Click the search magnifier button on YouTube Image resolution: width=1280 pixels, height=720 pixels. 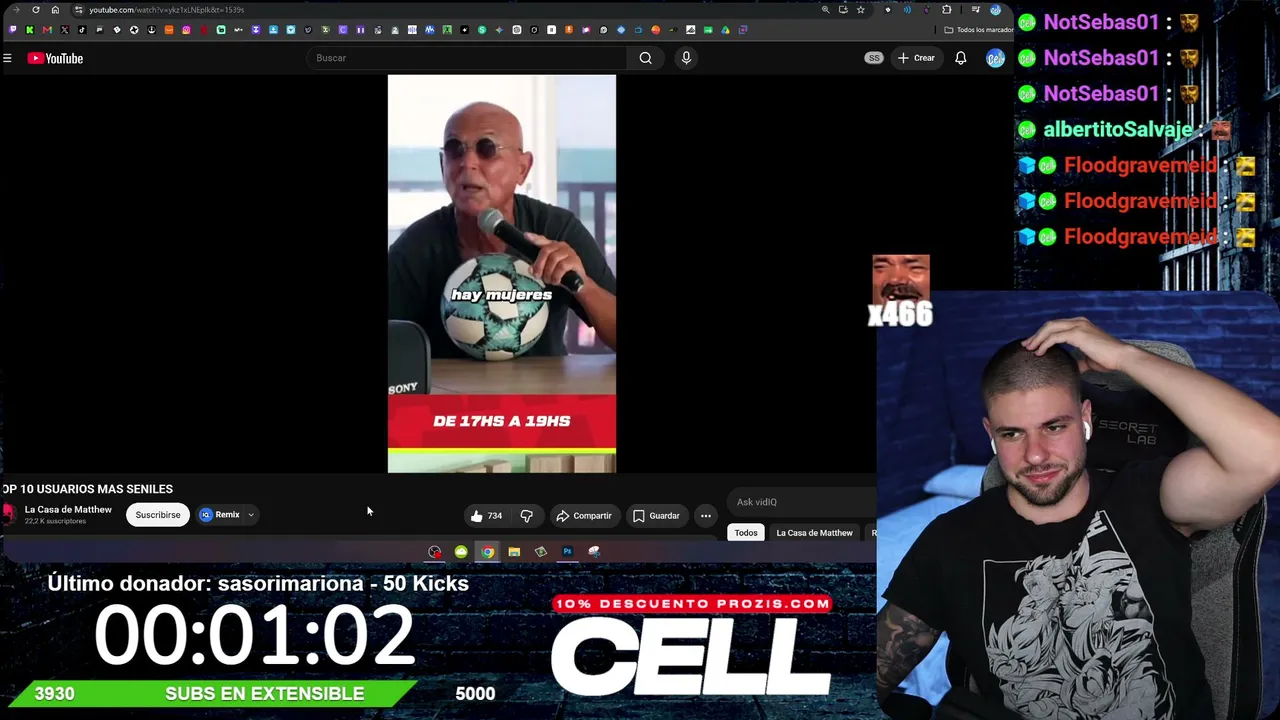click(645, 58)
